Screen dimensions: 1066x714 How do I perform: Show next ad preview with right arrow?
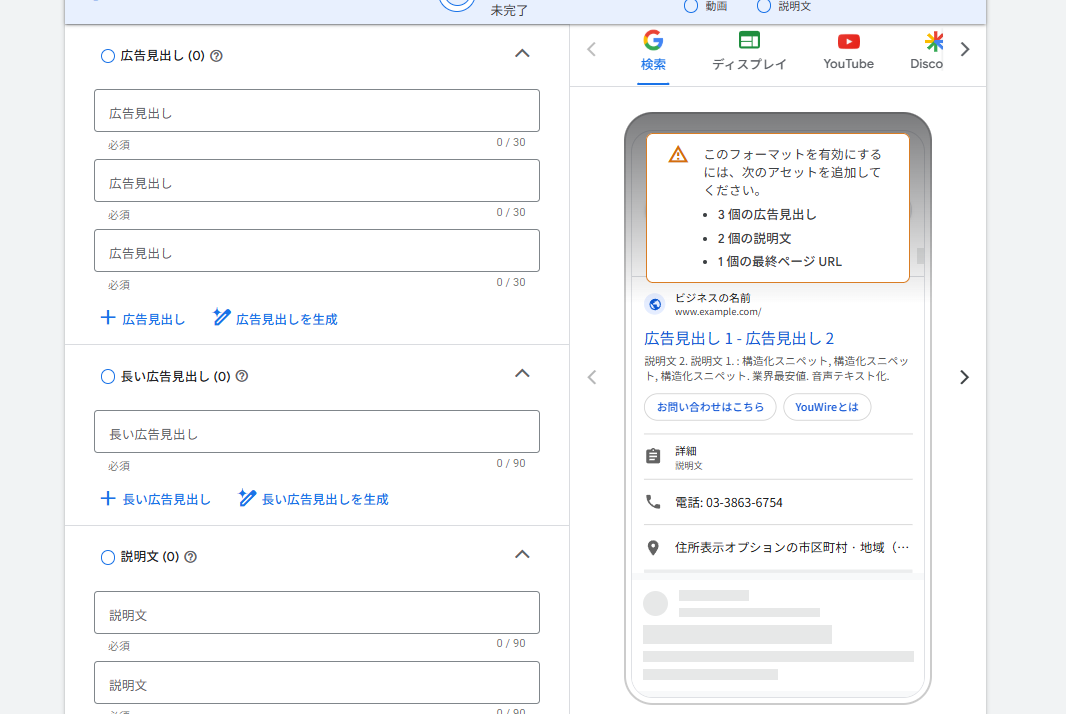pyautogui.click(x=964, y=377)
